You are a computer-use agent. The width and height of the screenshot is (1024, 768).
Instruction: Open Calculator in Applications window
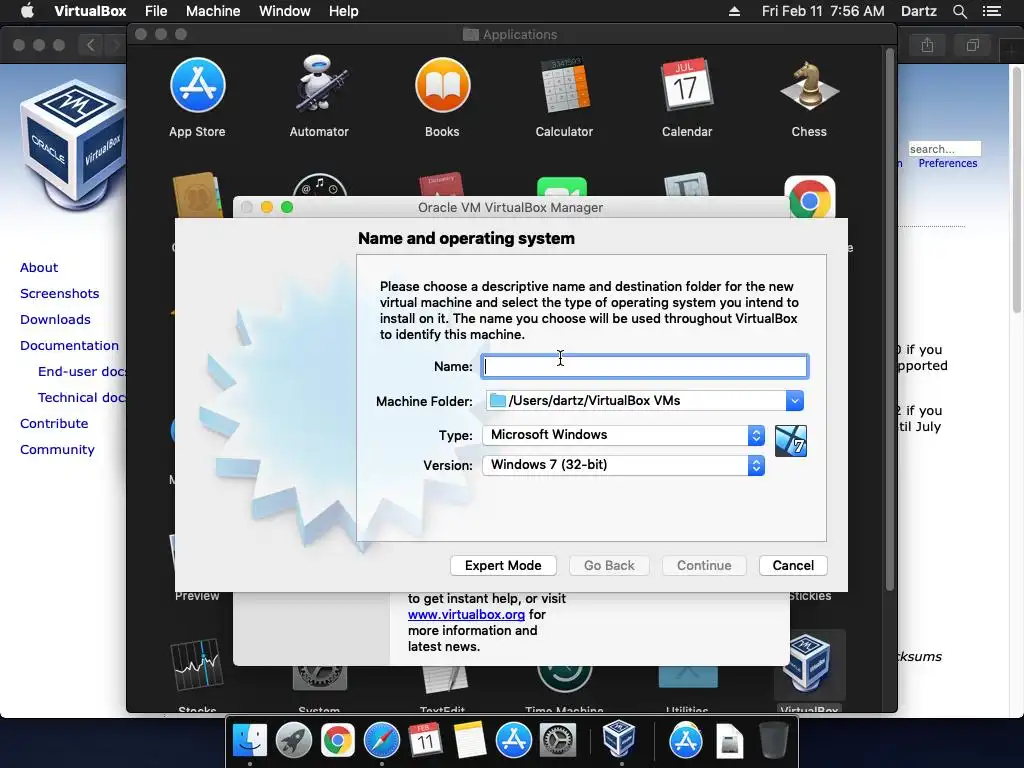564,86
